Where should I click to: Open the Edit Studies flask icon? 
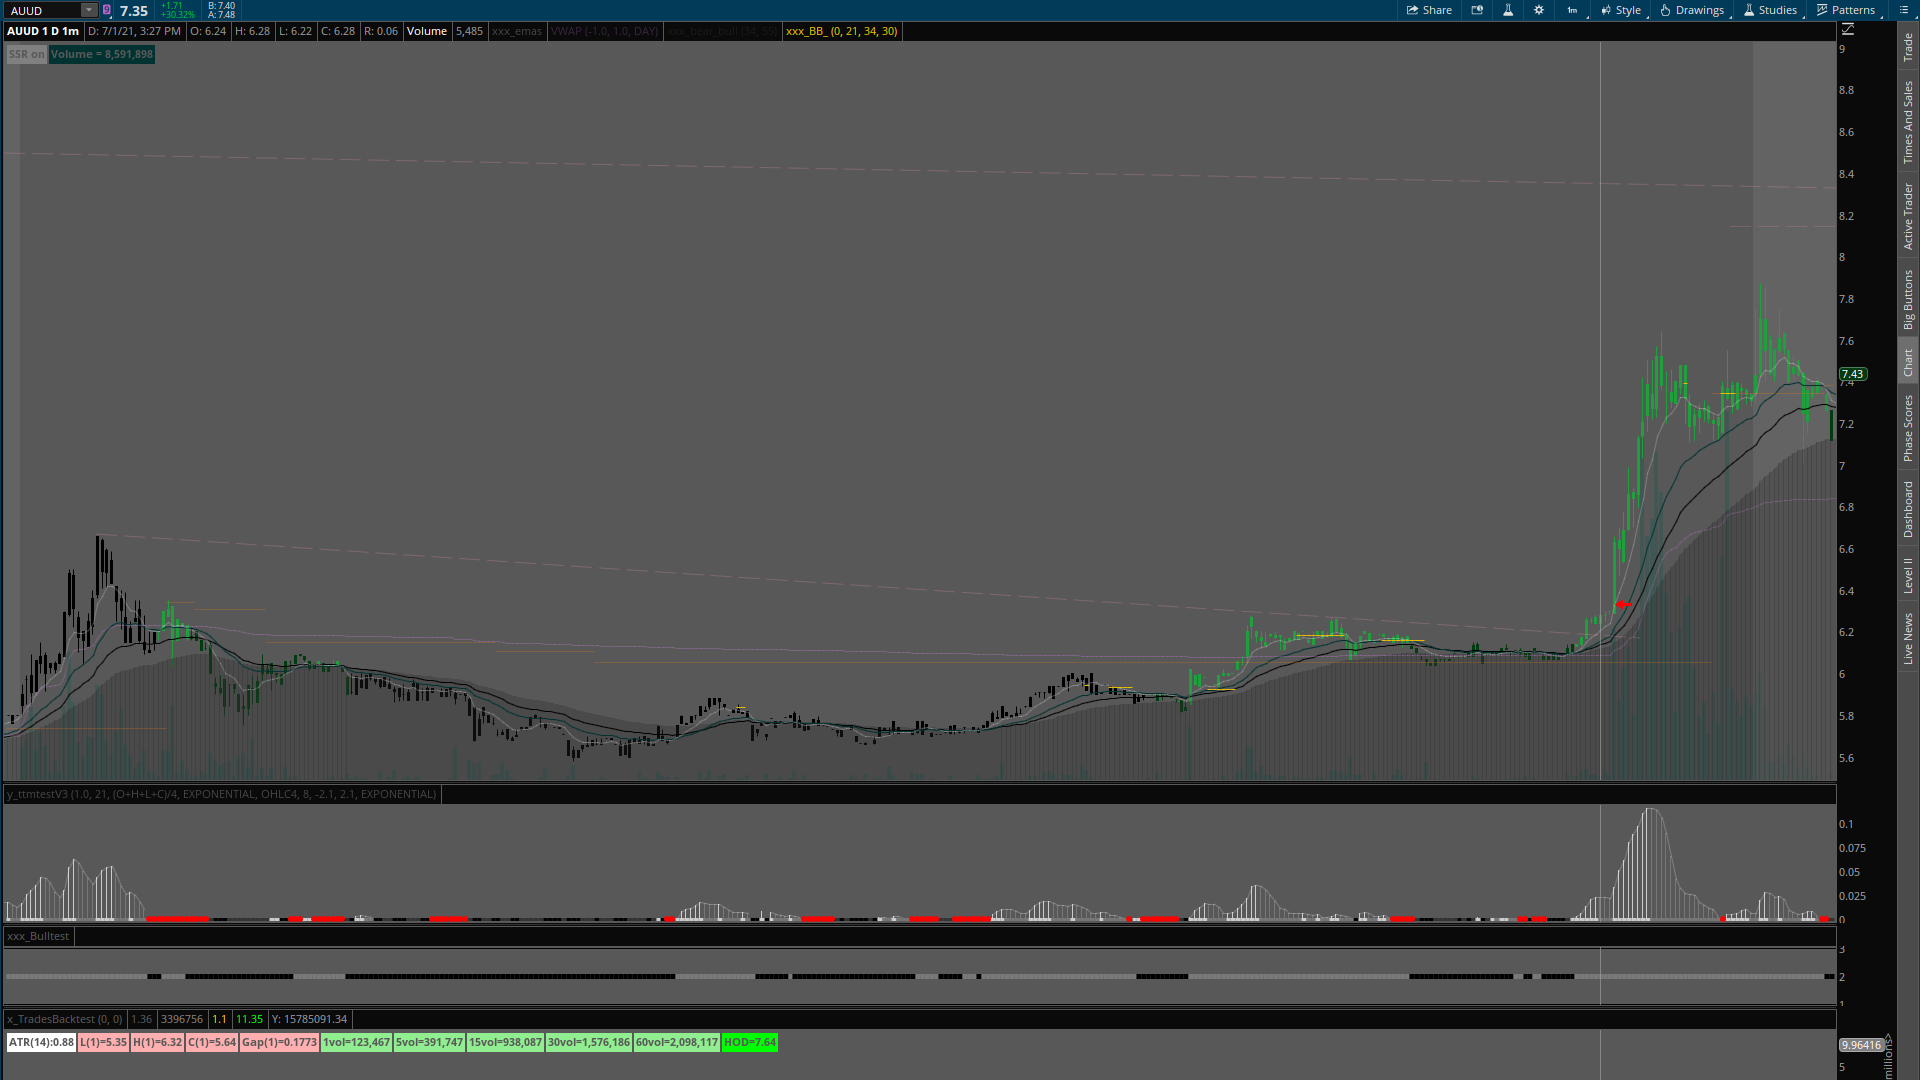point(1508,10)
